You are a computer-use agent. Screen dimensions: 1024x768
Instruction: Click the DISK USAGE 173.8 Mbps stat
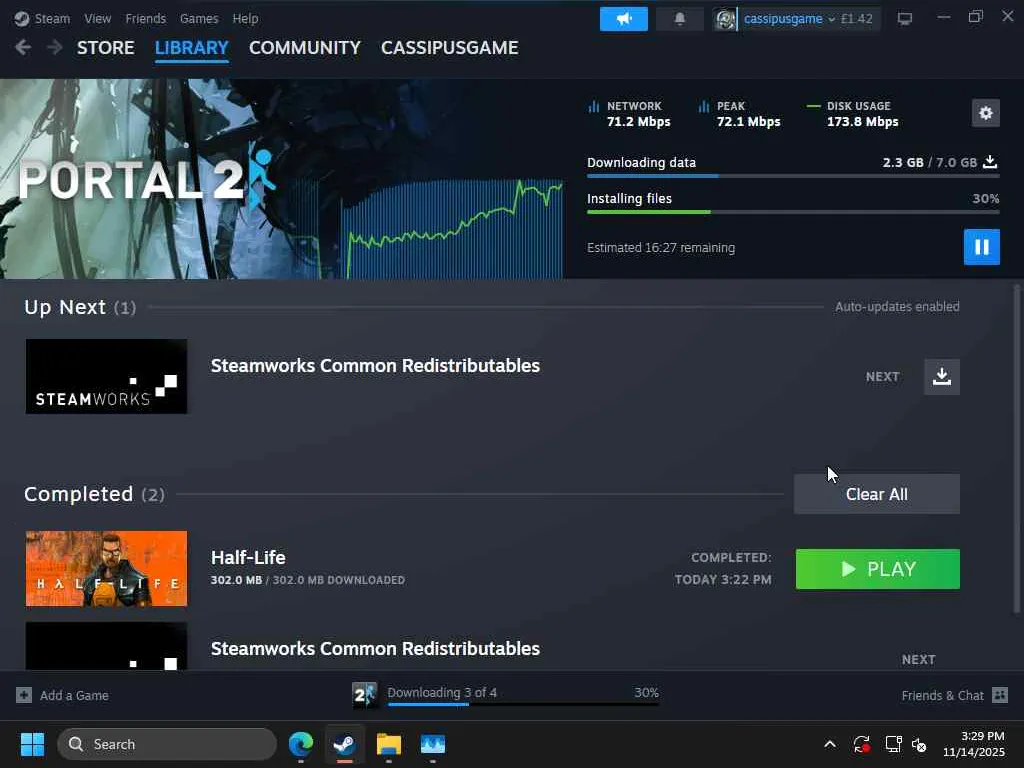coord(853,114)
